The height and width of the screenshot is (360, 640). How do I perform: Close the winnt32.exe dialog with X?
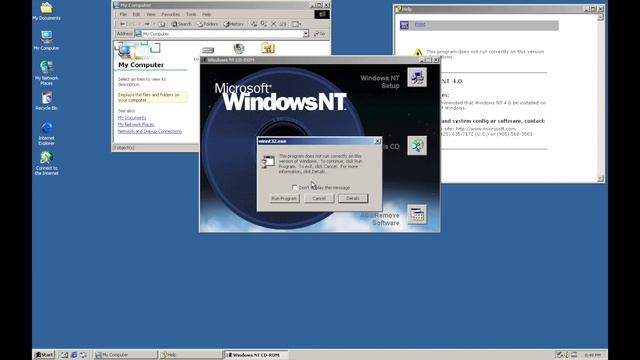click(378, 141)
